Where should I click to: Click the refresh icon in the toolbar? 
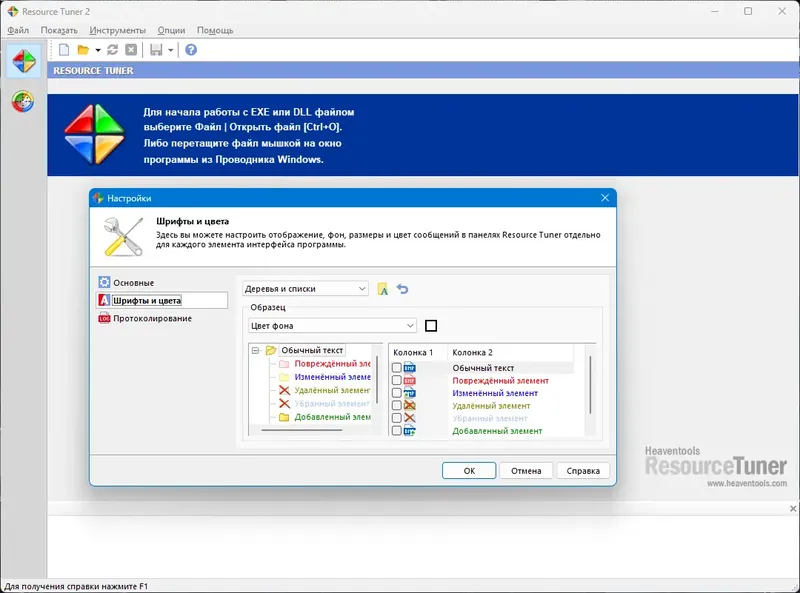113,51
